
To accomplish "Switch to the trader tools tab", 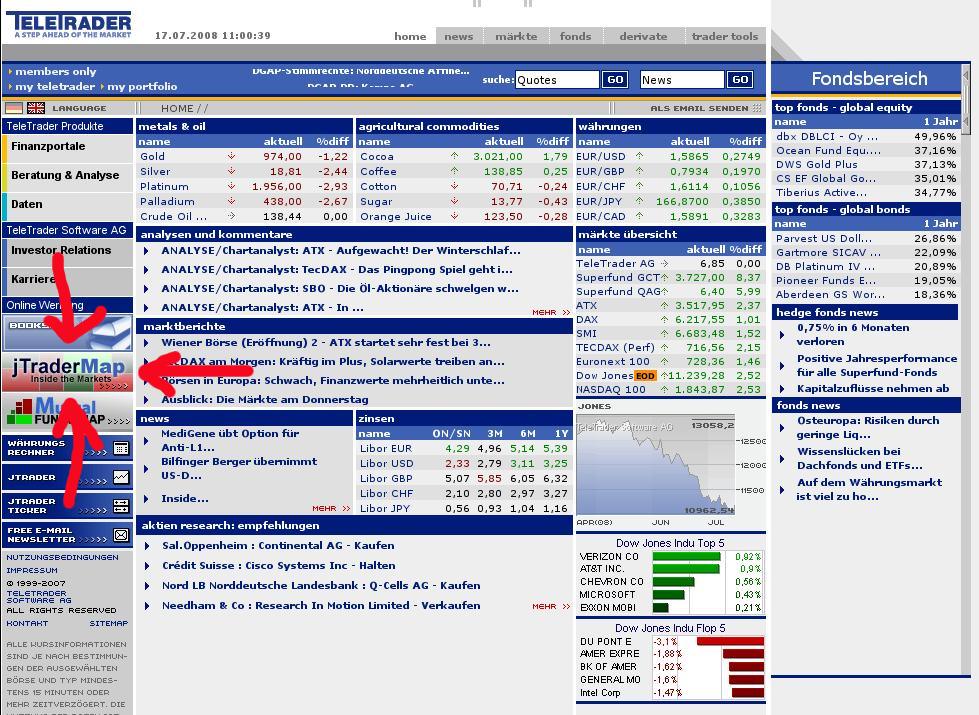I will click(725, 36).
